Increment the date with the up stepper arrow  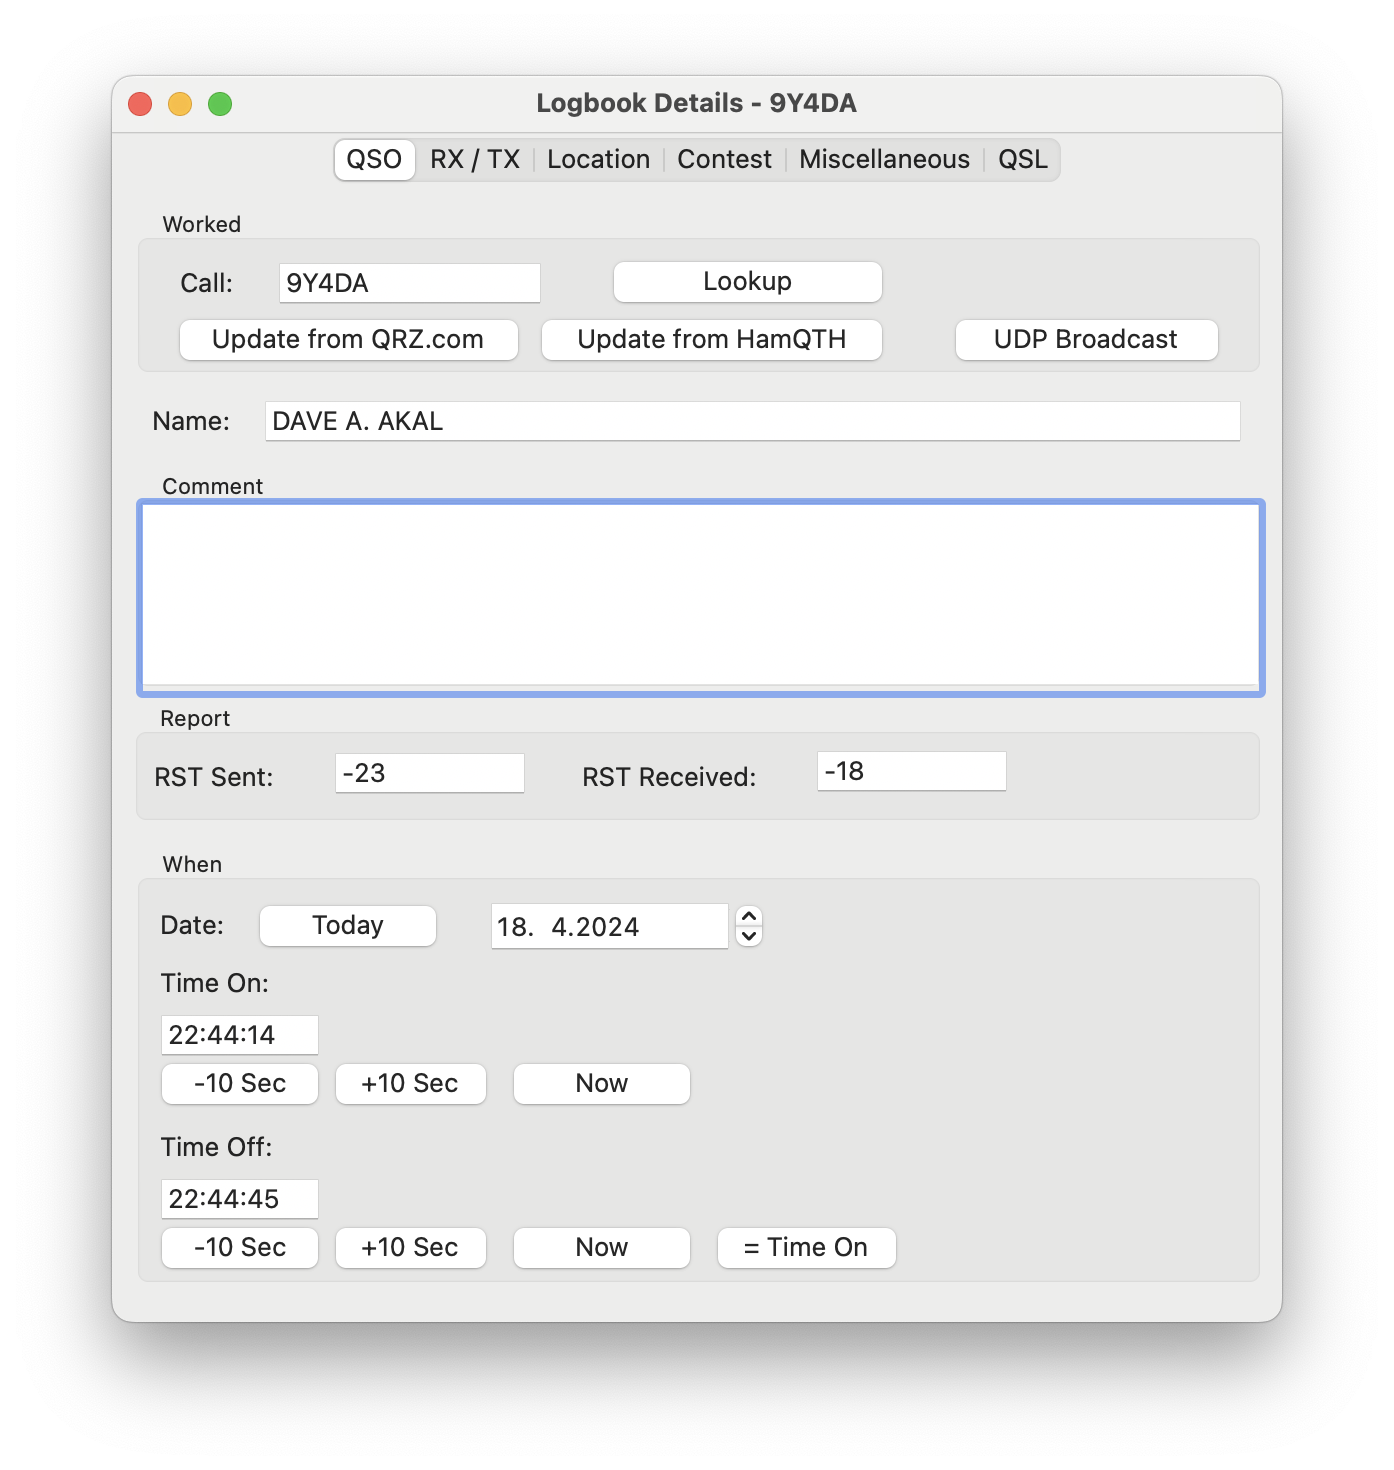pyautogui.click(x=749, y=916)
